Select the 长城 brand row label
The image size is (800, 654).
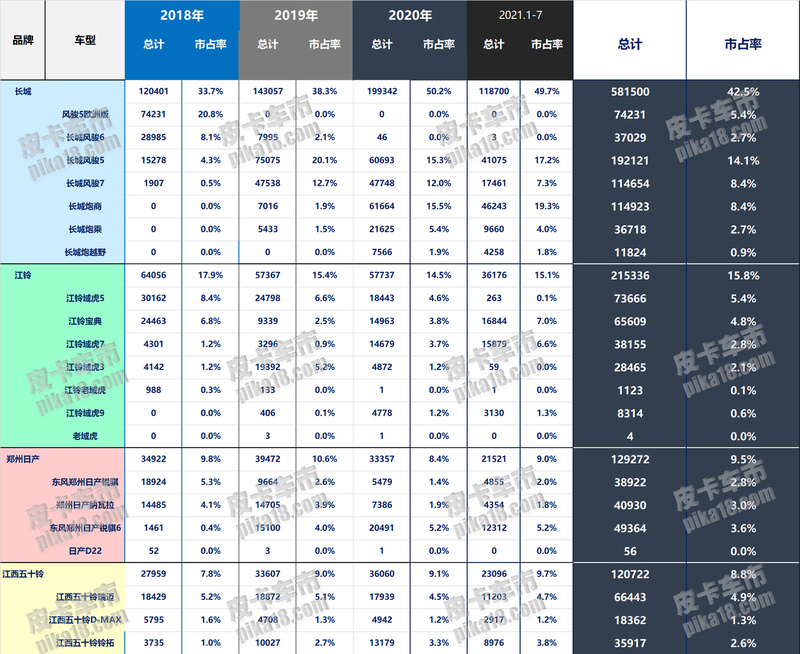23,91
